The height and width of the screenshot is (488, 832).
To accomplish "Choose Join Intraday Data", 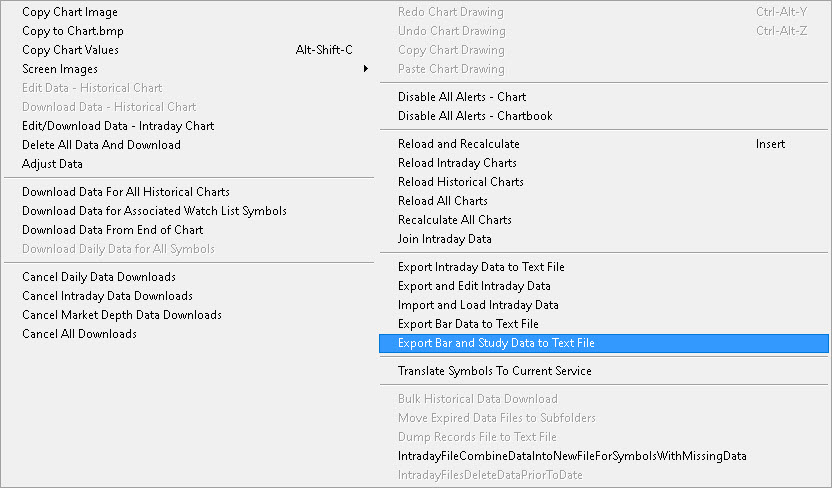I will click(x=445, y=239).
